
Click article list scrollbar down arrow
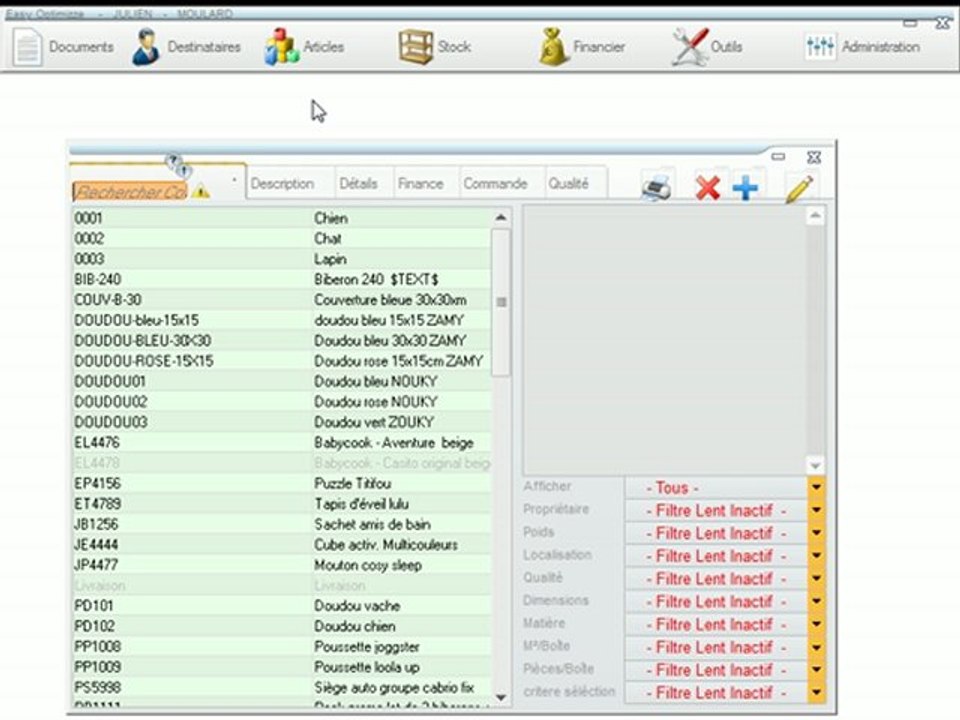[x=501, y=697]
